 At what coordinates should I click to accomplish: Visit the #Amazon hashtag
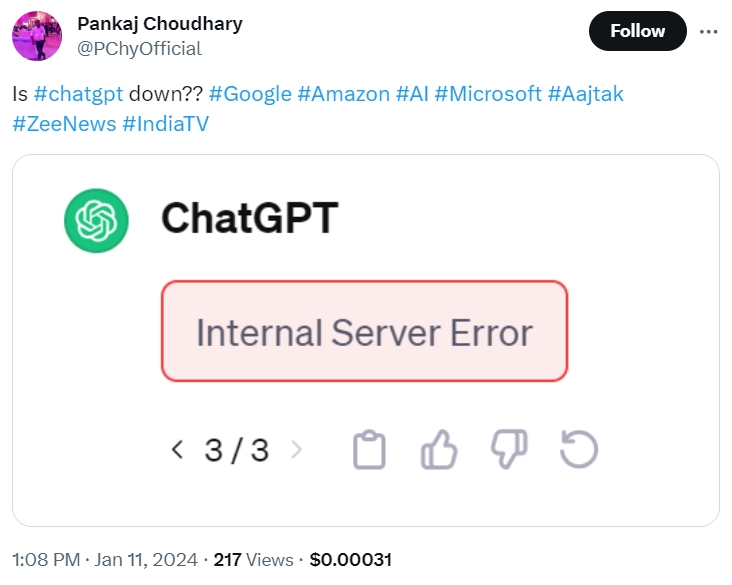point(343,94)
